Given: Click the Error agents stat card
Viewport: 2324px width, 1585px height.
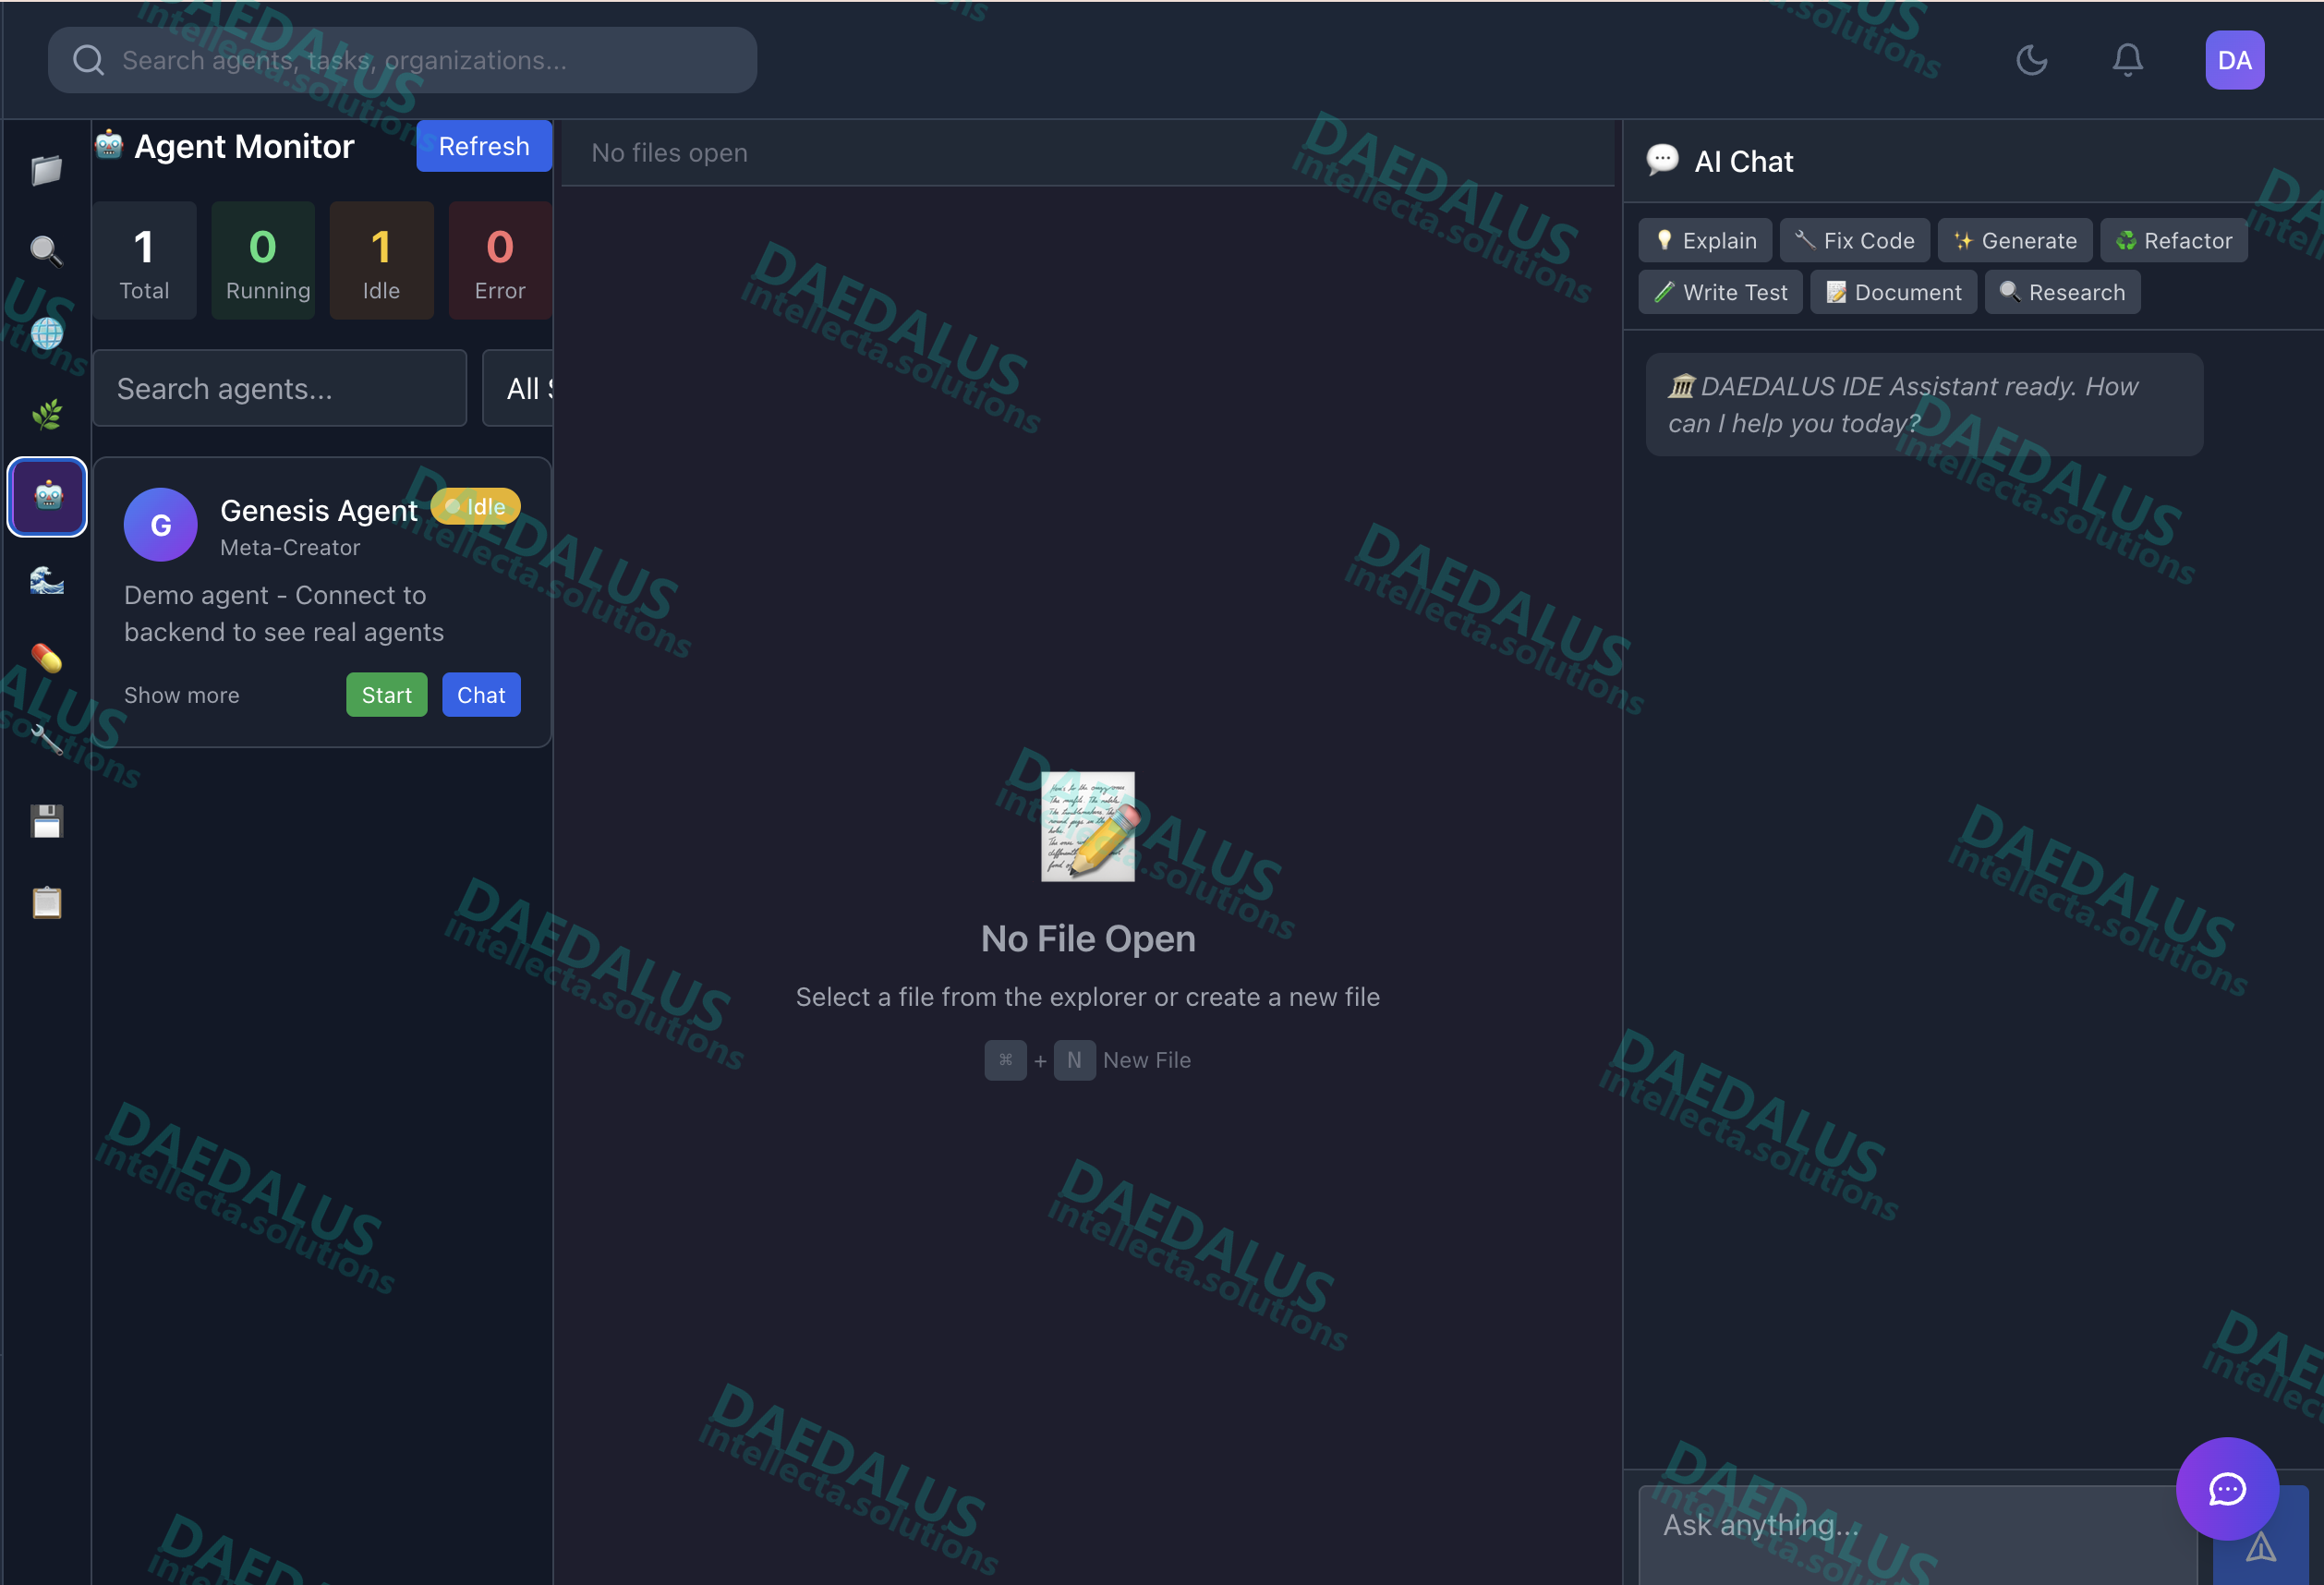Looking at the screenshot, I should click(x=500, y=260).
